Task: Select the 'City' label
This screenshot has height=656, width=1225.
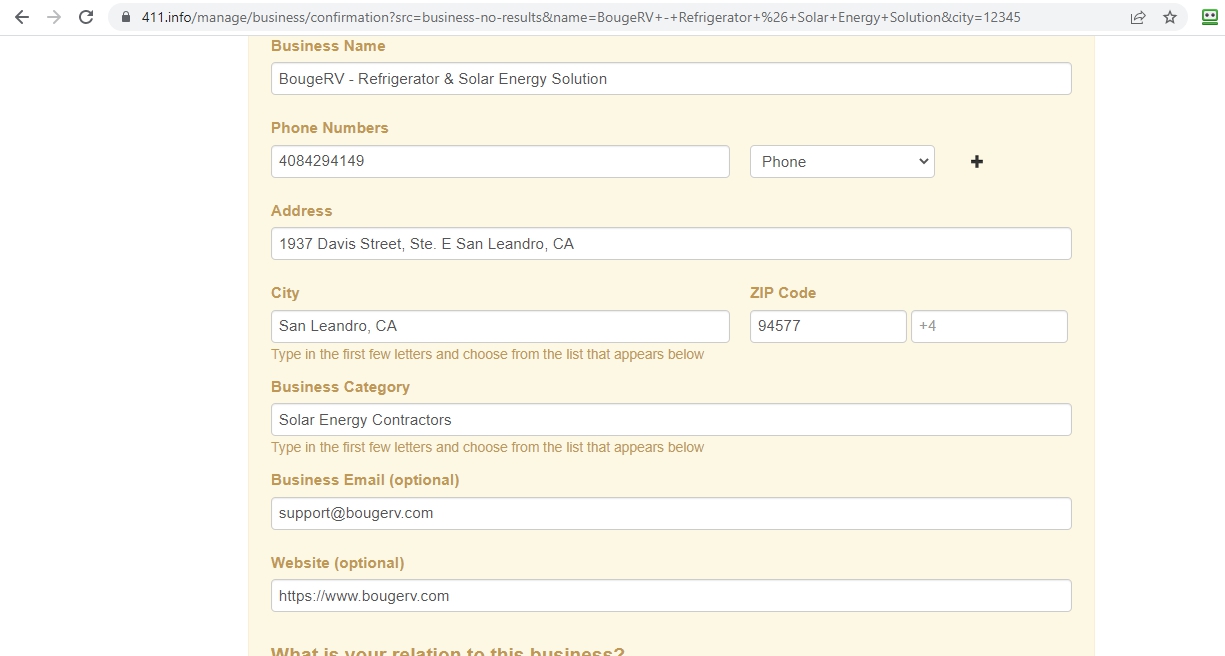Action: pos(285,293)
